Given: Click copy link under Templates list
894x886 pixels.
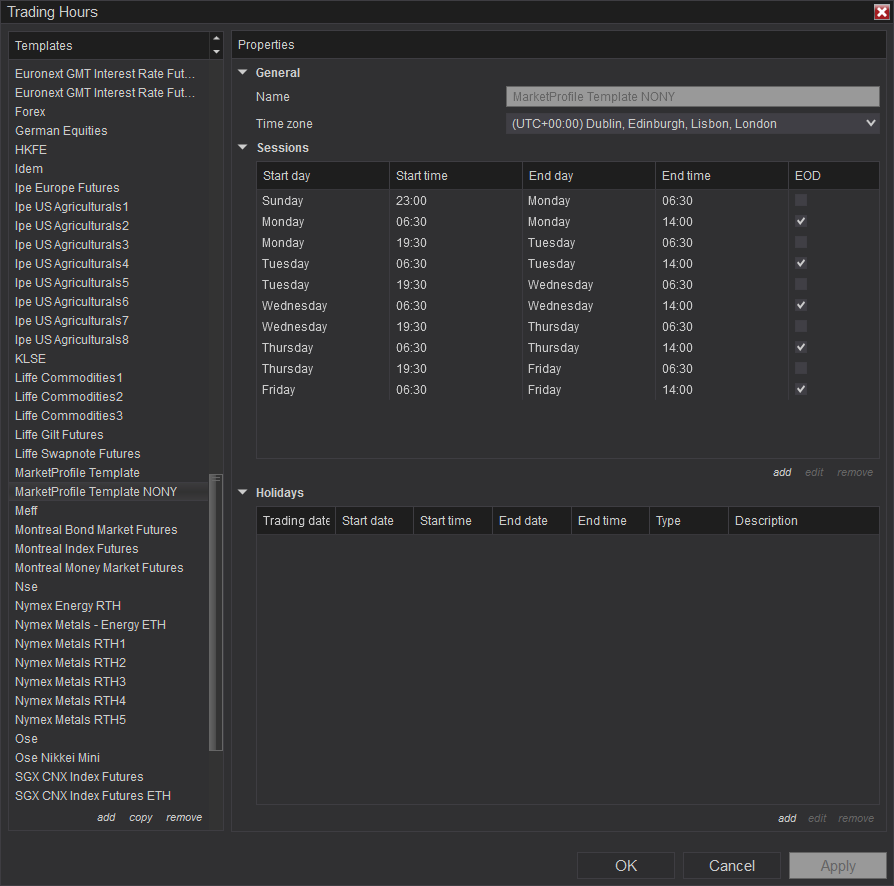Looking at the screenshot, I should [141, 817].
